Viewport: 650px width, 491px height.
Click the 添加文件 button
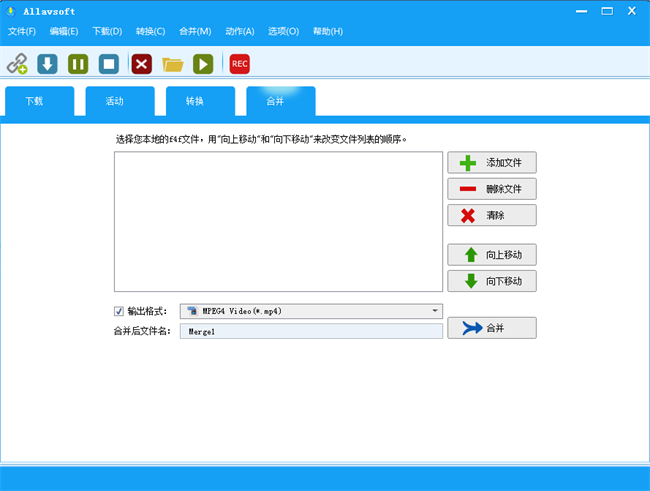coord(491,162)
